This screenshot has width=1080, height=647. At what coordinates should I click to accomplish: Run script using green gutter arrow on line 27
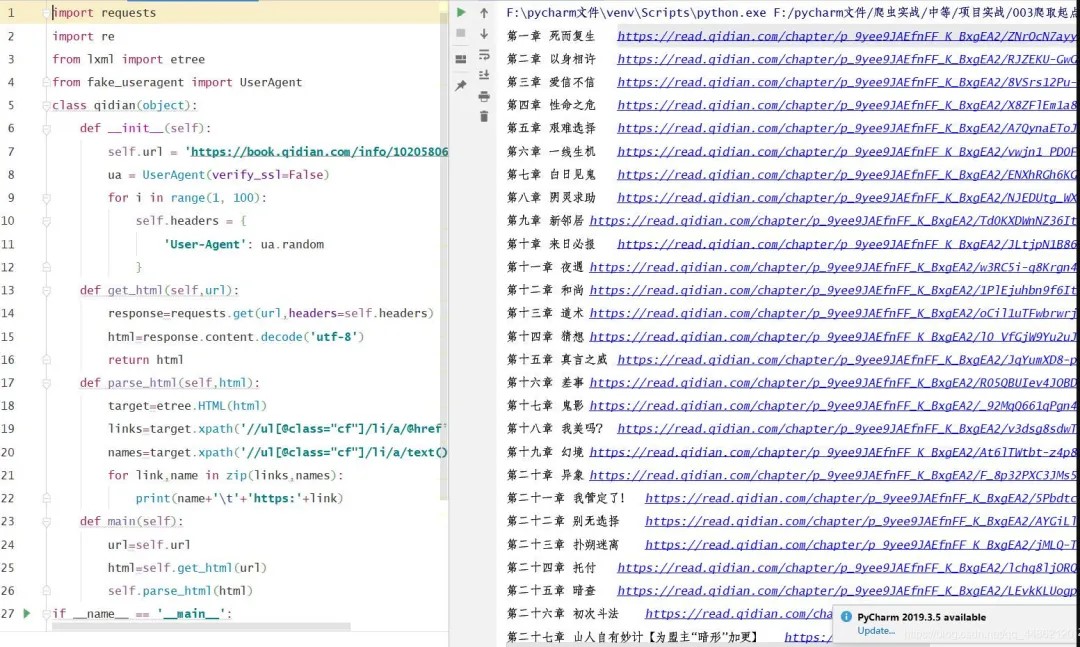(x=27, y=613)
